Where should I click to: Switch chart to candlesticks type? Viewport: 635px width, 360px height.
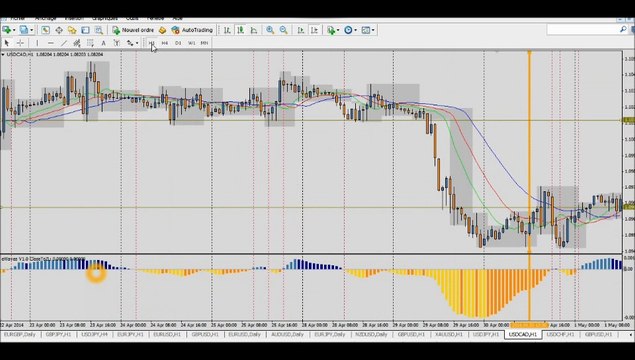[x=241, y=30]
